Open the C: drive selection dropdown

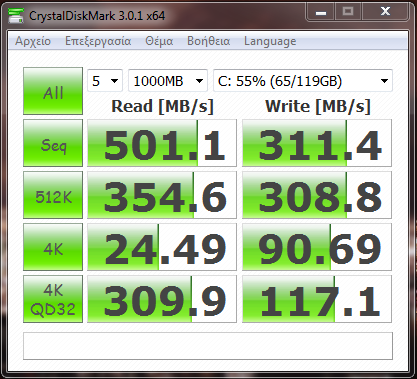click(x=303, y=81)
